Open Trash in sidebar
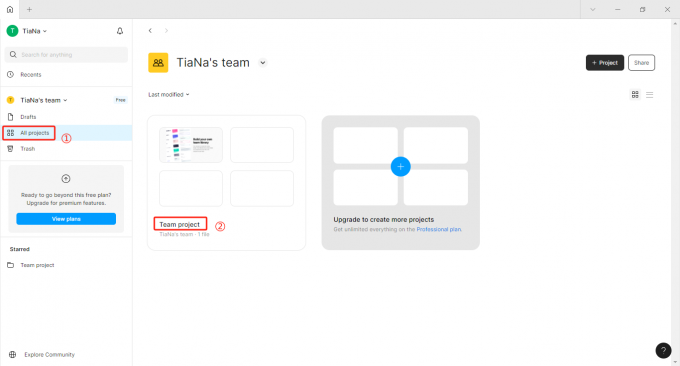680x366 pixels. pos(27,149)
